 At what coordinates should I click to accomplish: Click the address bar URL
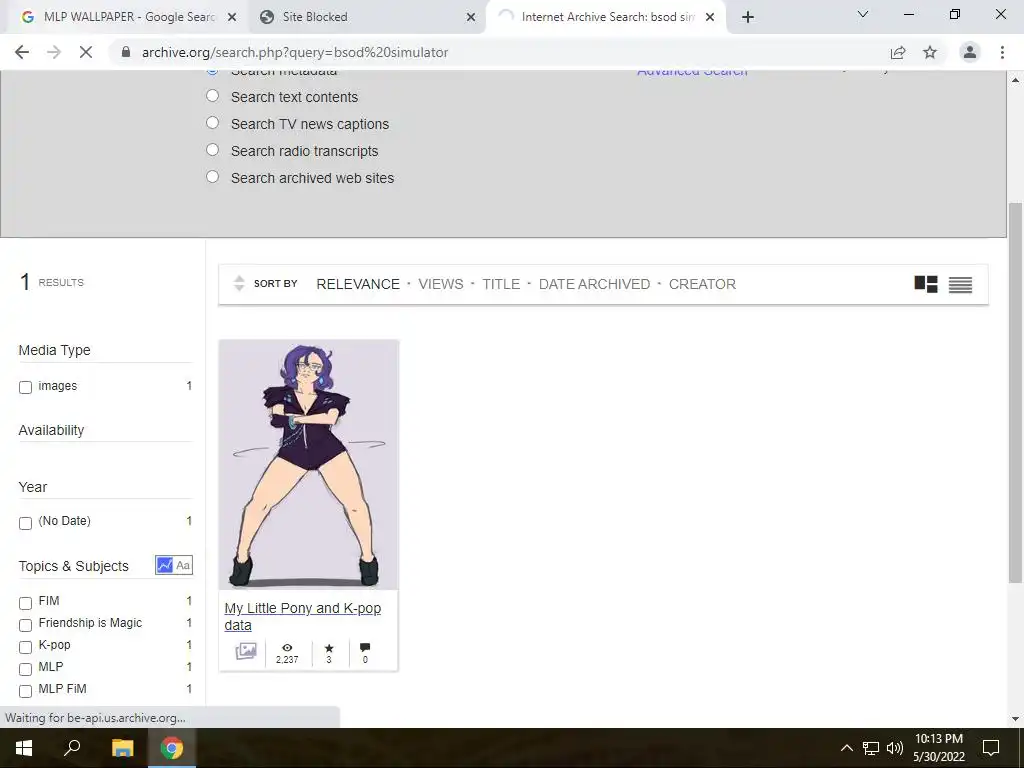click(295, 52)
